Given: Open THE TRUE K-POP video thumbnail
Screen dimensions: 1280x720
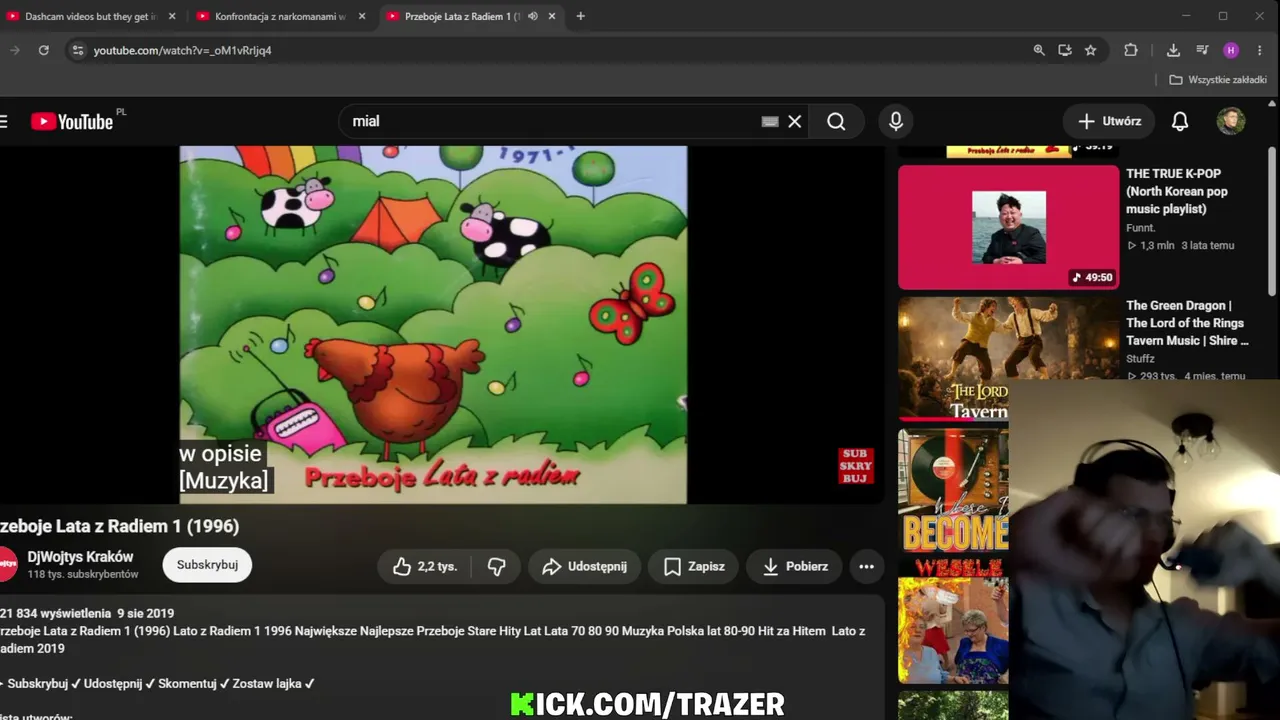Looking at the screenshot, I should coord(1008,227).
